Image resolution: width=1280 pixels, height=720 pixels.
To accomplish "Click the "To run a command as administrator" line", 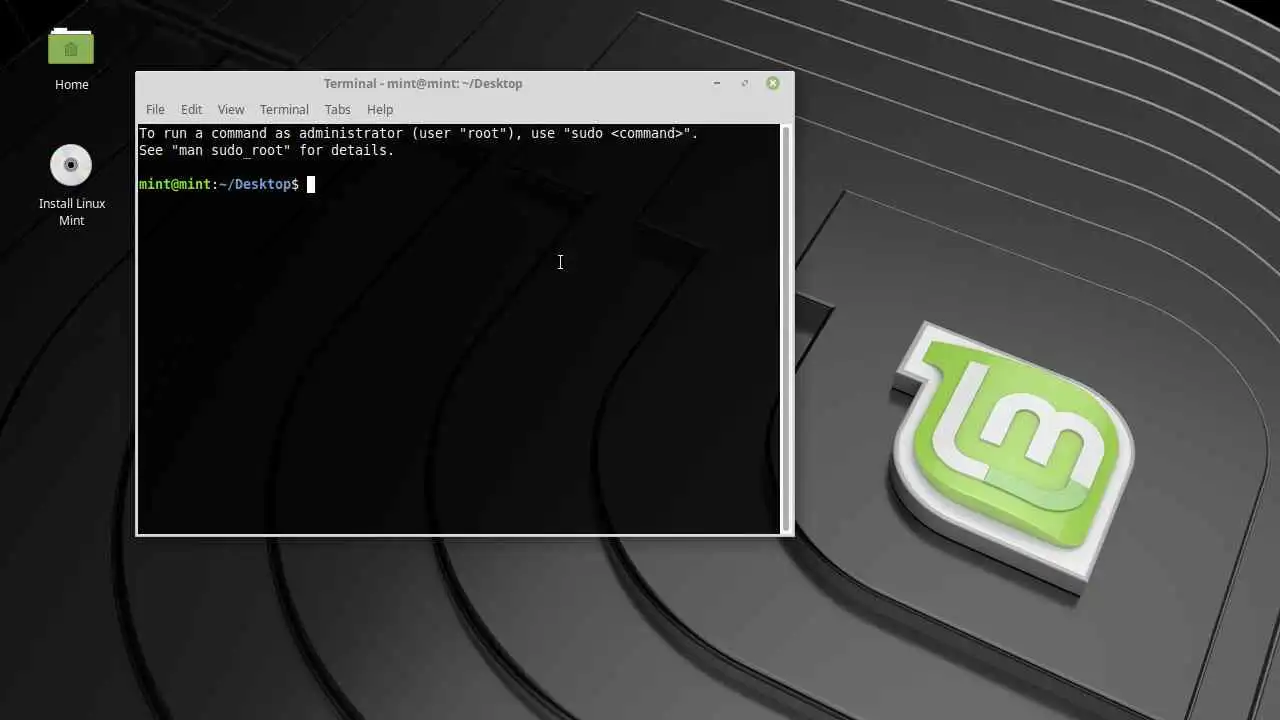I will point(419,133).
